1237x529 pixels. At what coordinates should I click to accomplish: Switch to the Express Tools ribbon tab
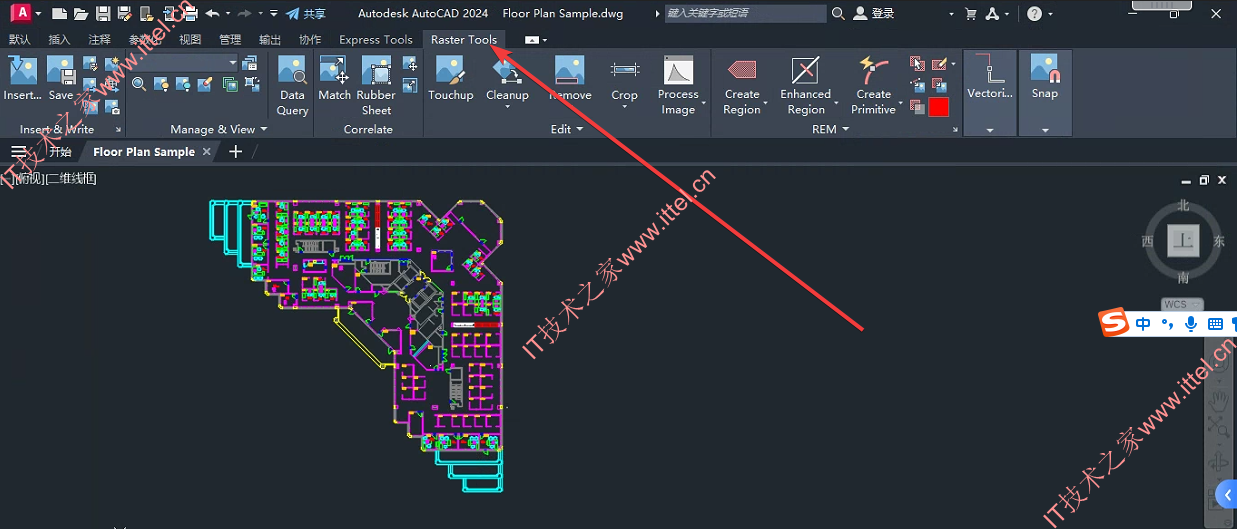pos(376,40)
